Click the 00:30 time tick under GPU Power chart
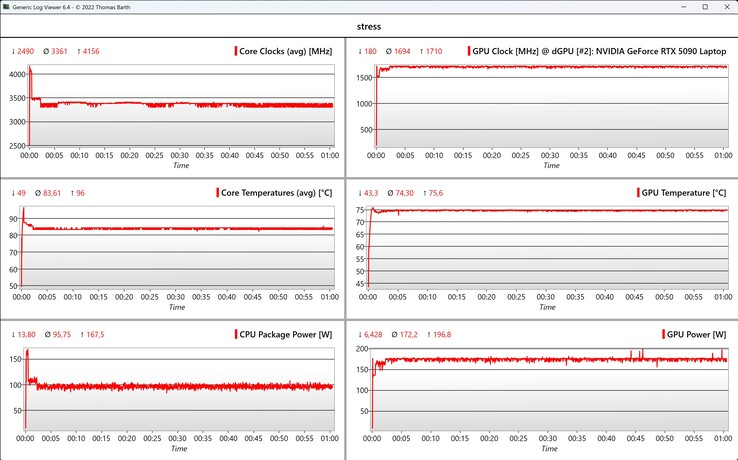The width and height of the screenshot is (738, 460). pos(547,438)
